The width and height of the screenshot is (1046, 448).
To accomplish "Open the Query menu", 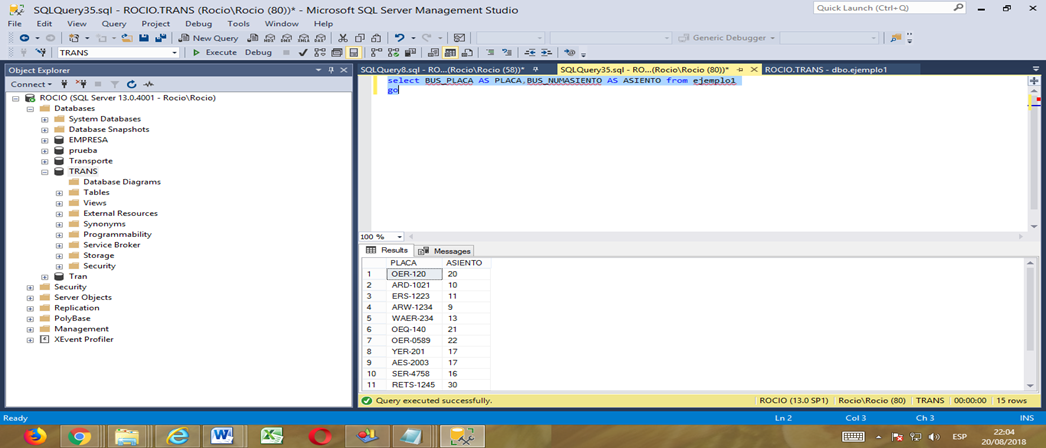I will point(113,23).
